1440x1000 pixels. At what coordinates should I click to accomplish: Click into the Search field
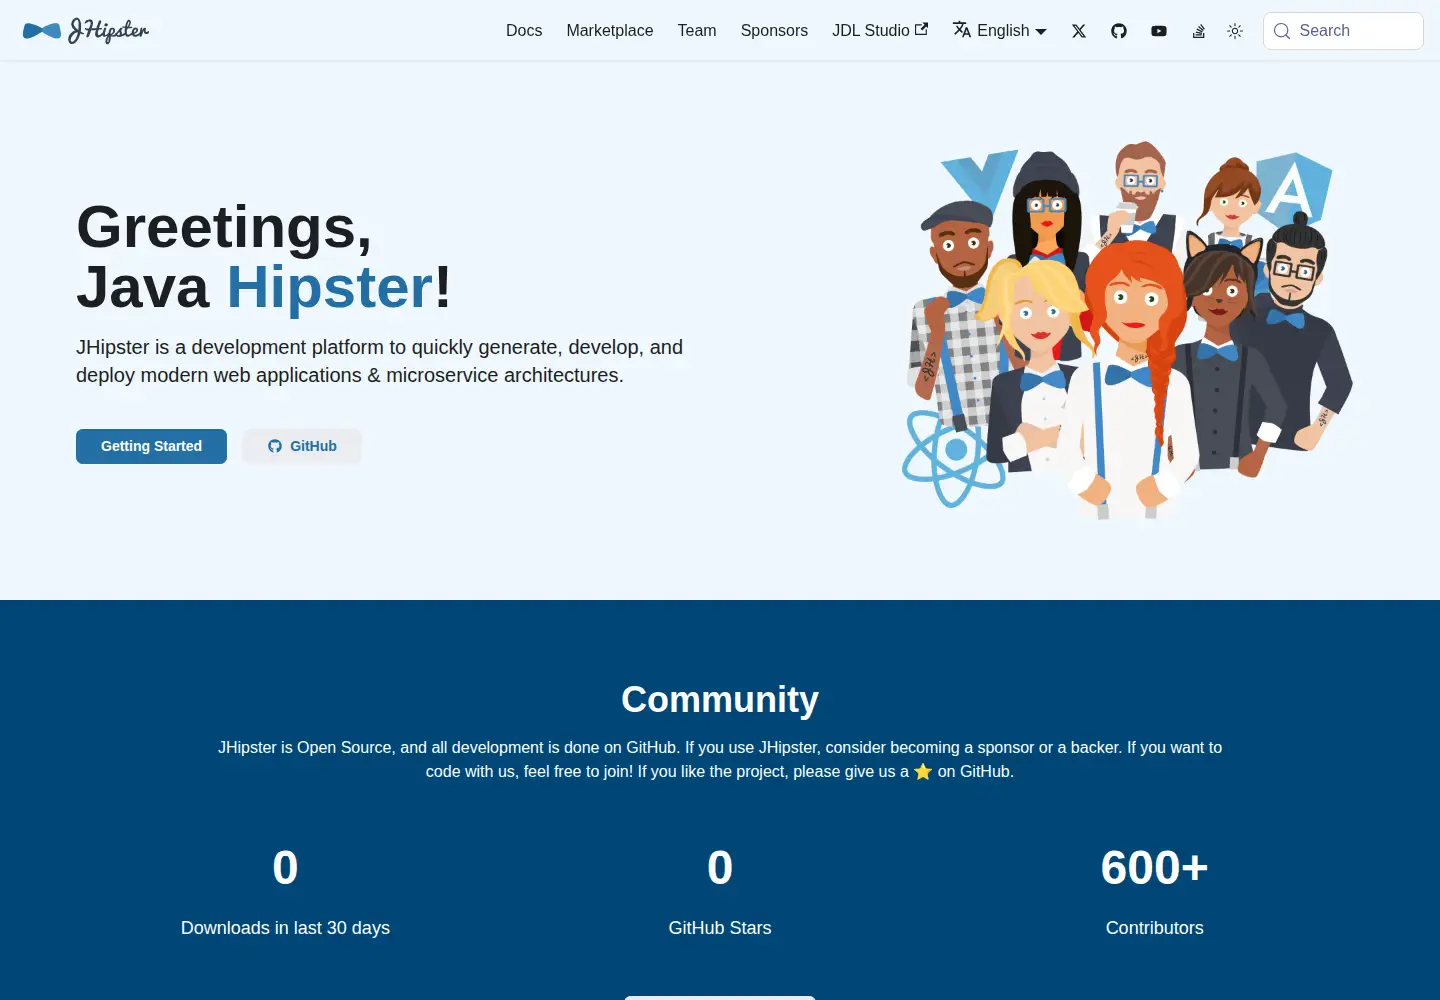click(1343, 31)
